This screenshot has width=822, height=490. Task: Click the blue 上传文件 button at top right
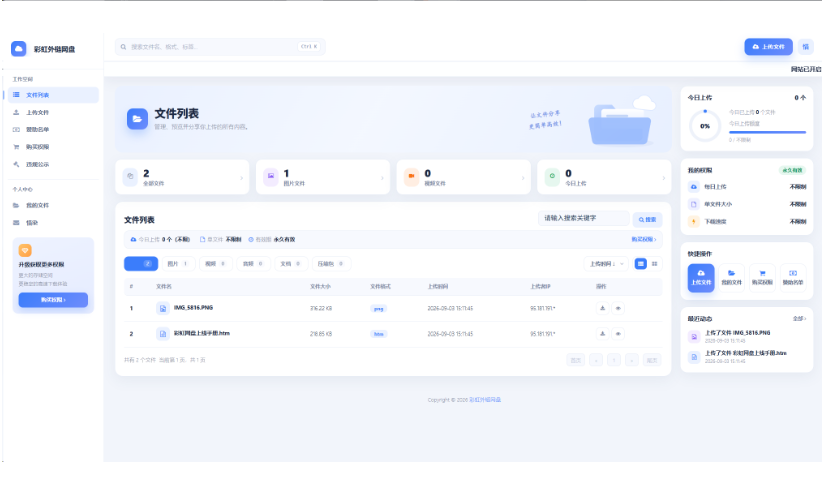click(768, 47)
